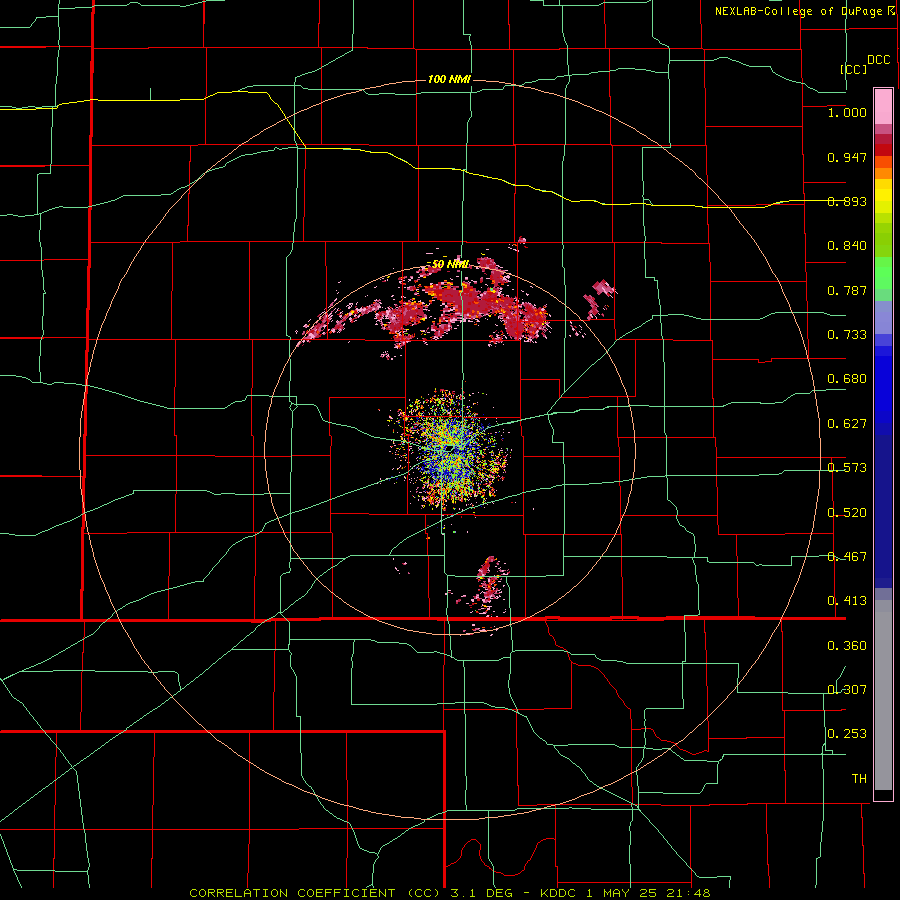900x900 pixels.
Task: Click the Correlation Coefficient caption at the bottom
Action: pos(450,893)
